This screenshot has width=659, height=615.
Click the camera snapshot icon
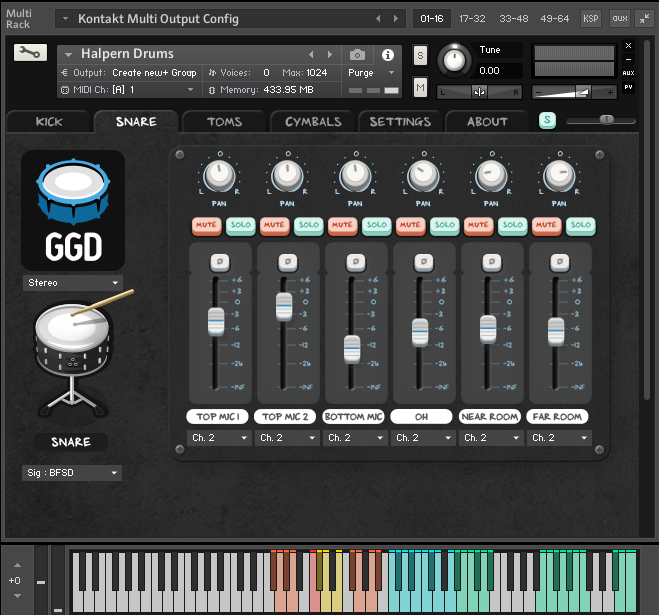[357, 54]
